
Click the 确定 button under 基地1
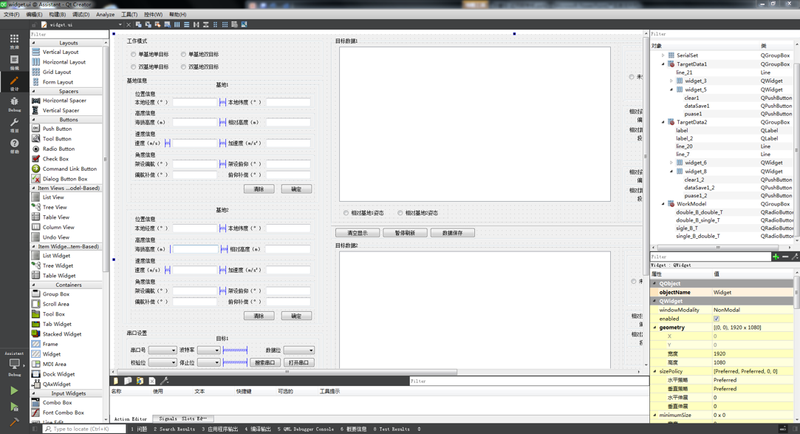coord(296,189)
